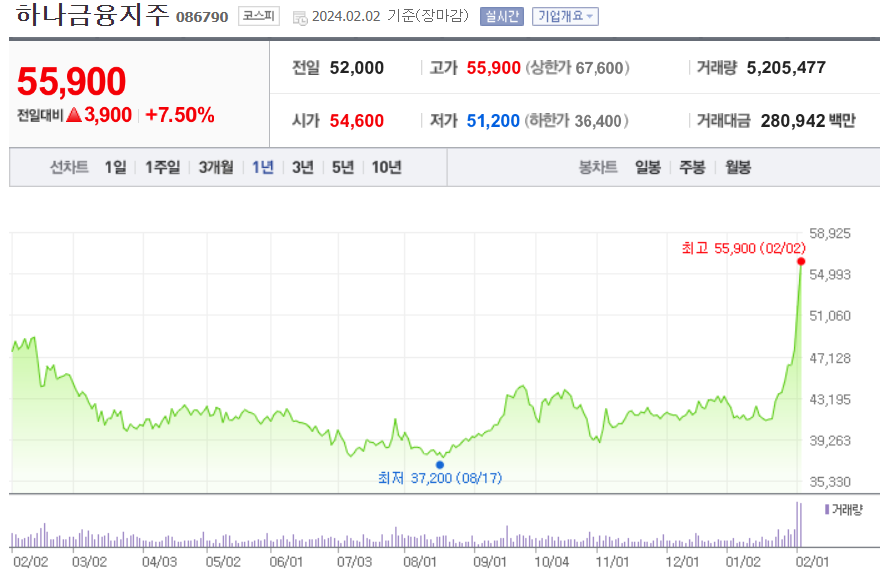
Task: Click the 거래대금 value 280,942 백만
Action: click(808, 121)
